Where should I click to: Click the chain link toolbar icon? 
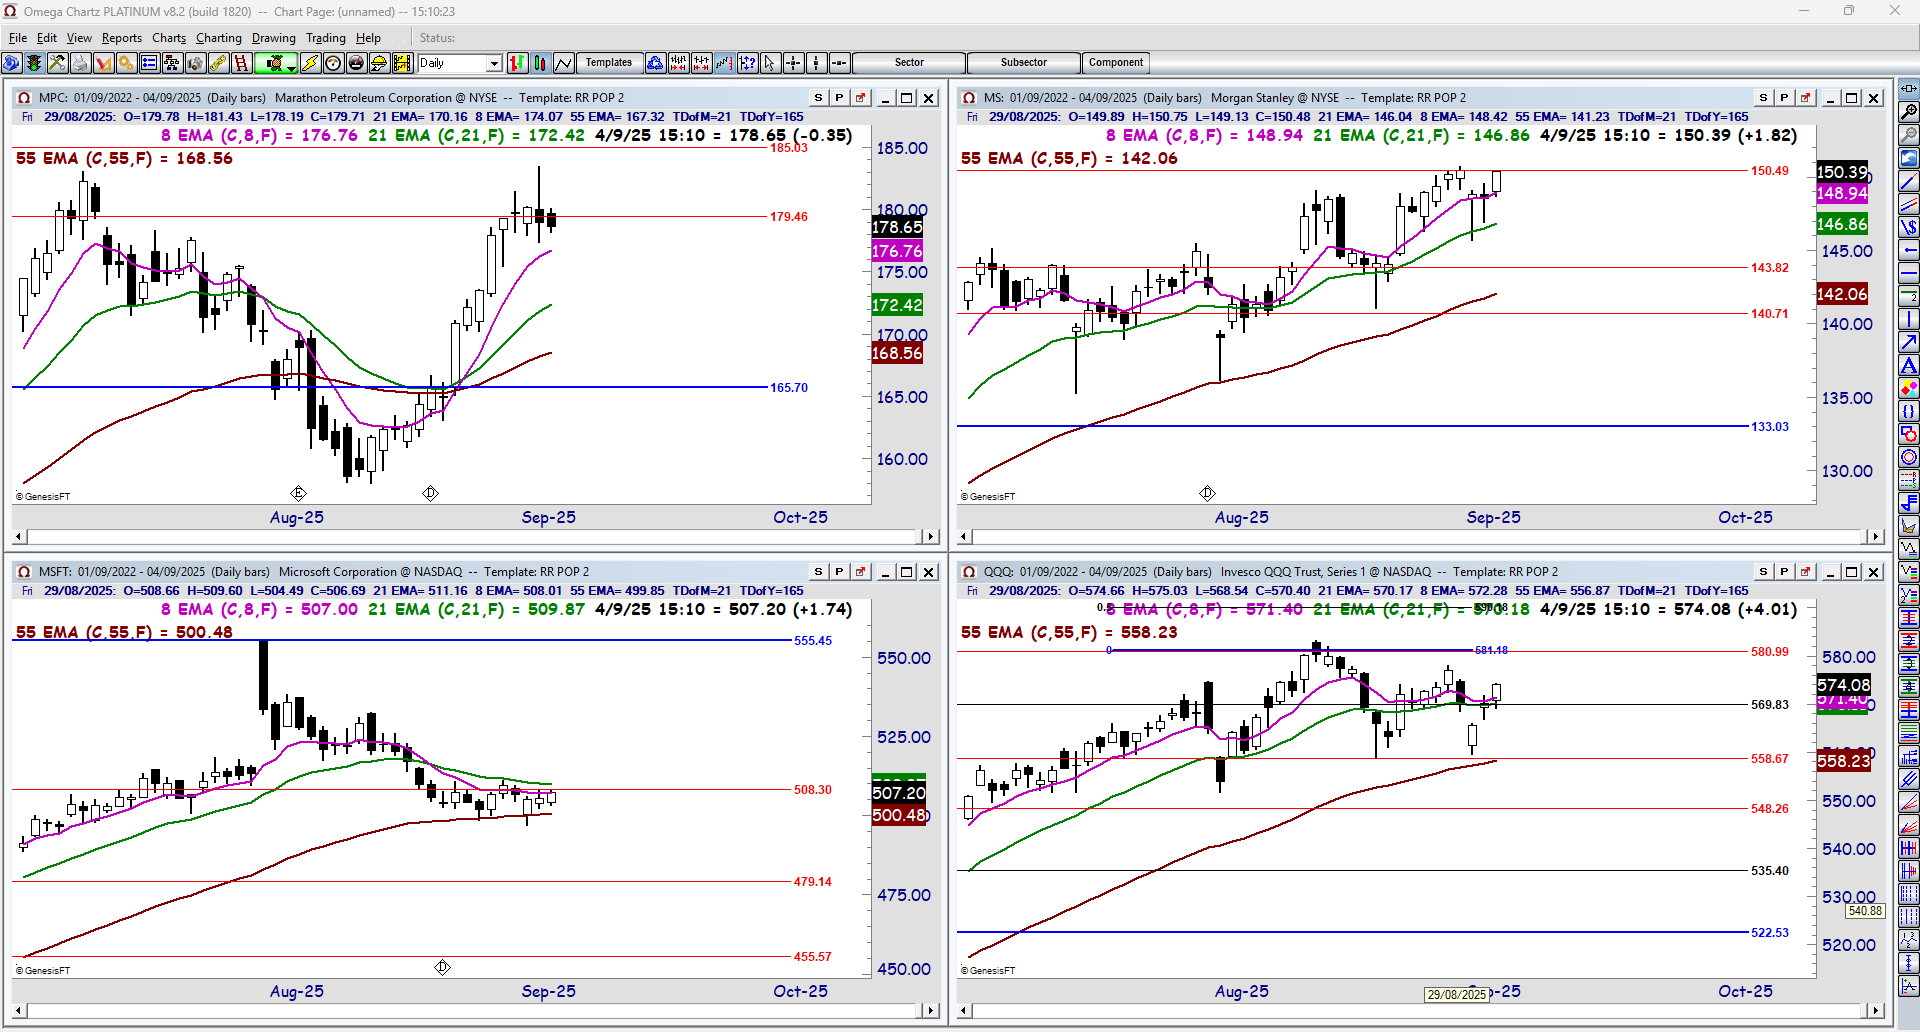click(218, 63)
